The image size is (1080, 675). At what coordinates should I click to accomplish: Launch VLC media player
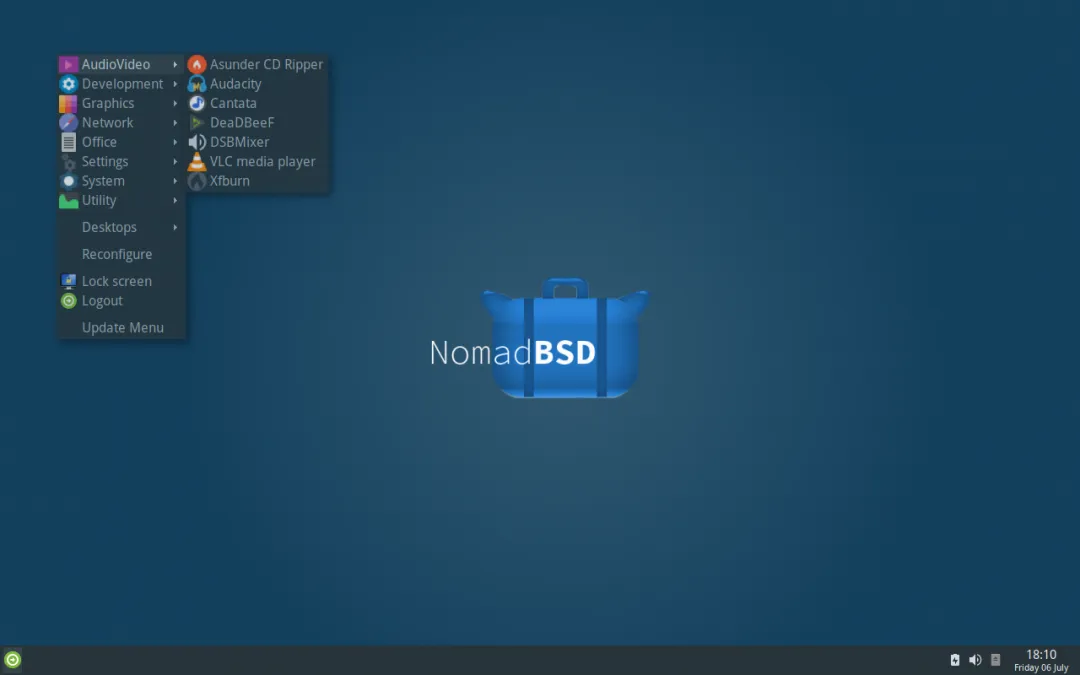tap(258, 162)
